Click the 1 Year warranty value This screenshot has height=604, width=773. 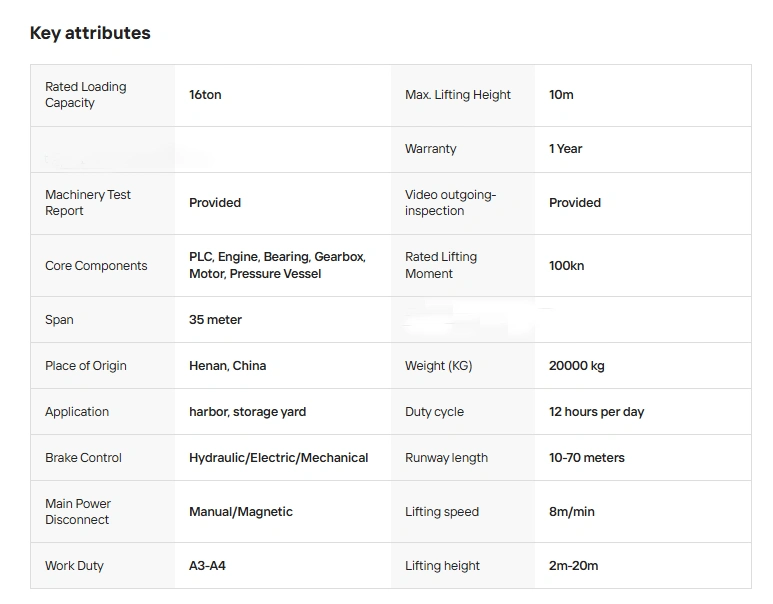coord(565,149)
